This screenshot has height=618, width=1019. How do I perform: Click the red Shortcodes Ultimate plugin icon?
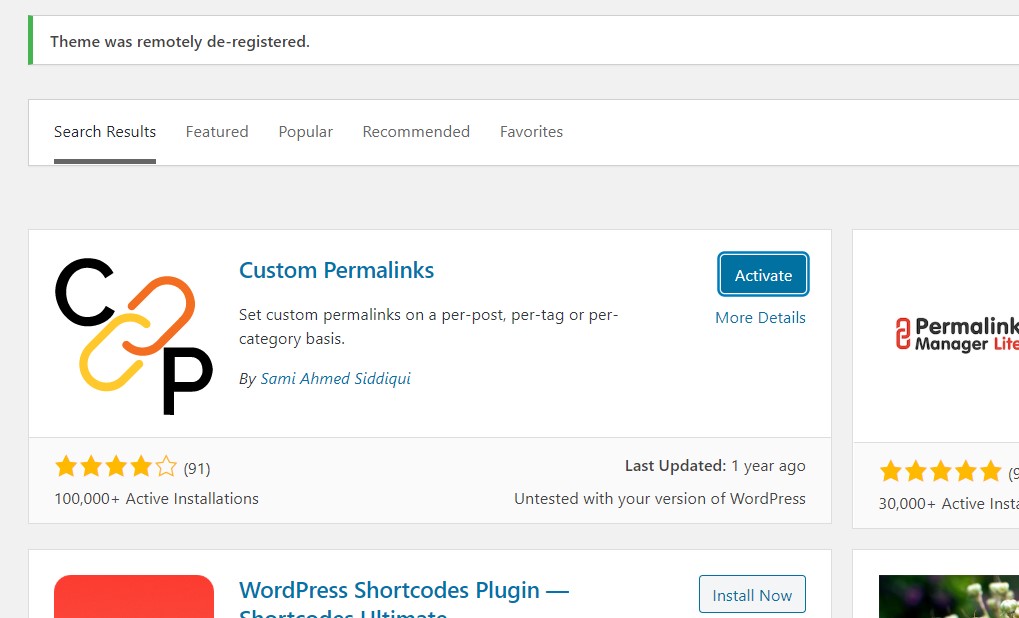133,596
